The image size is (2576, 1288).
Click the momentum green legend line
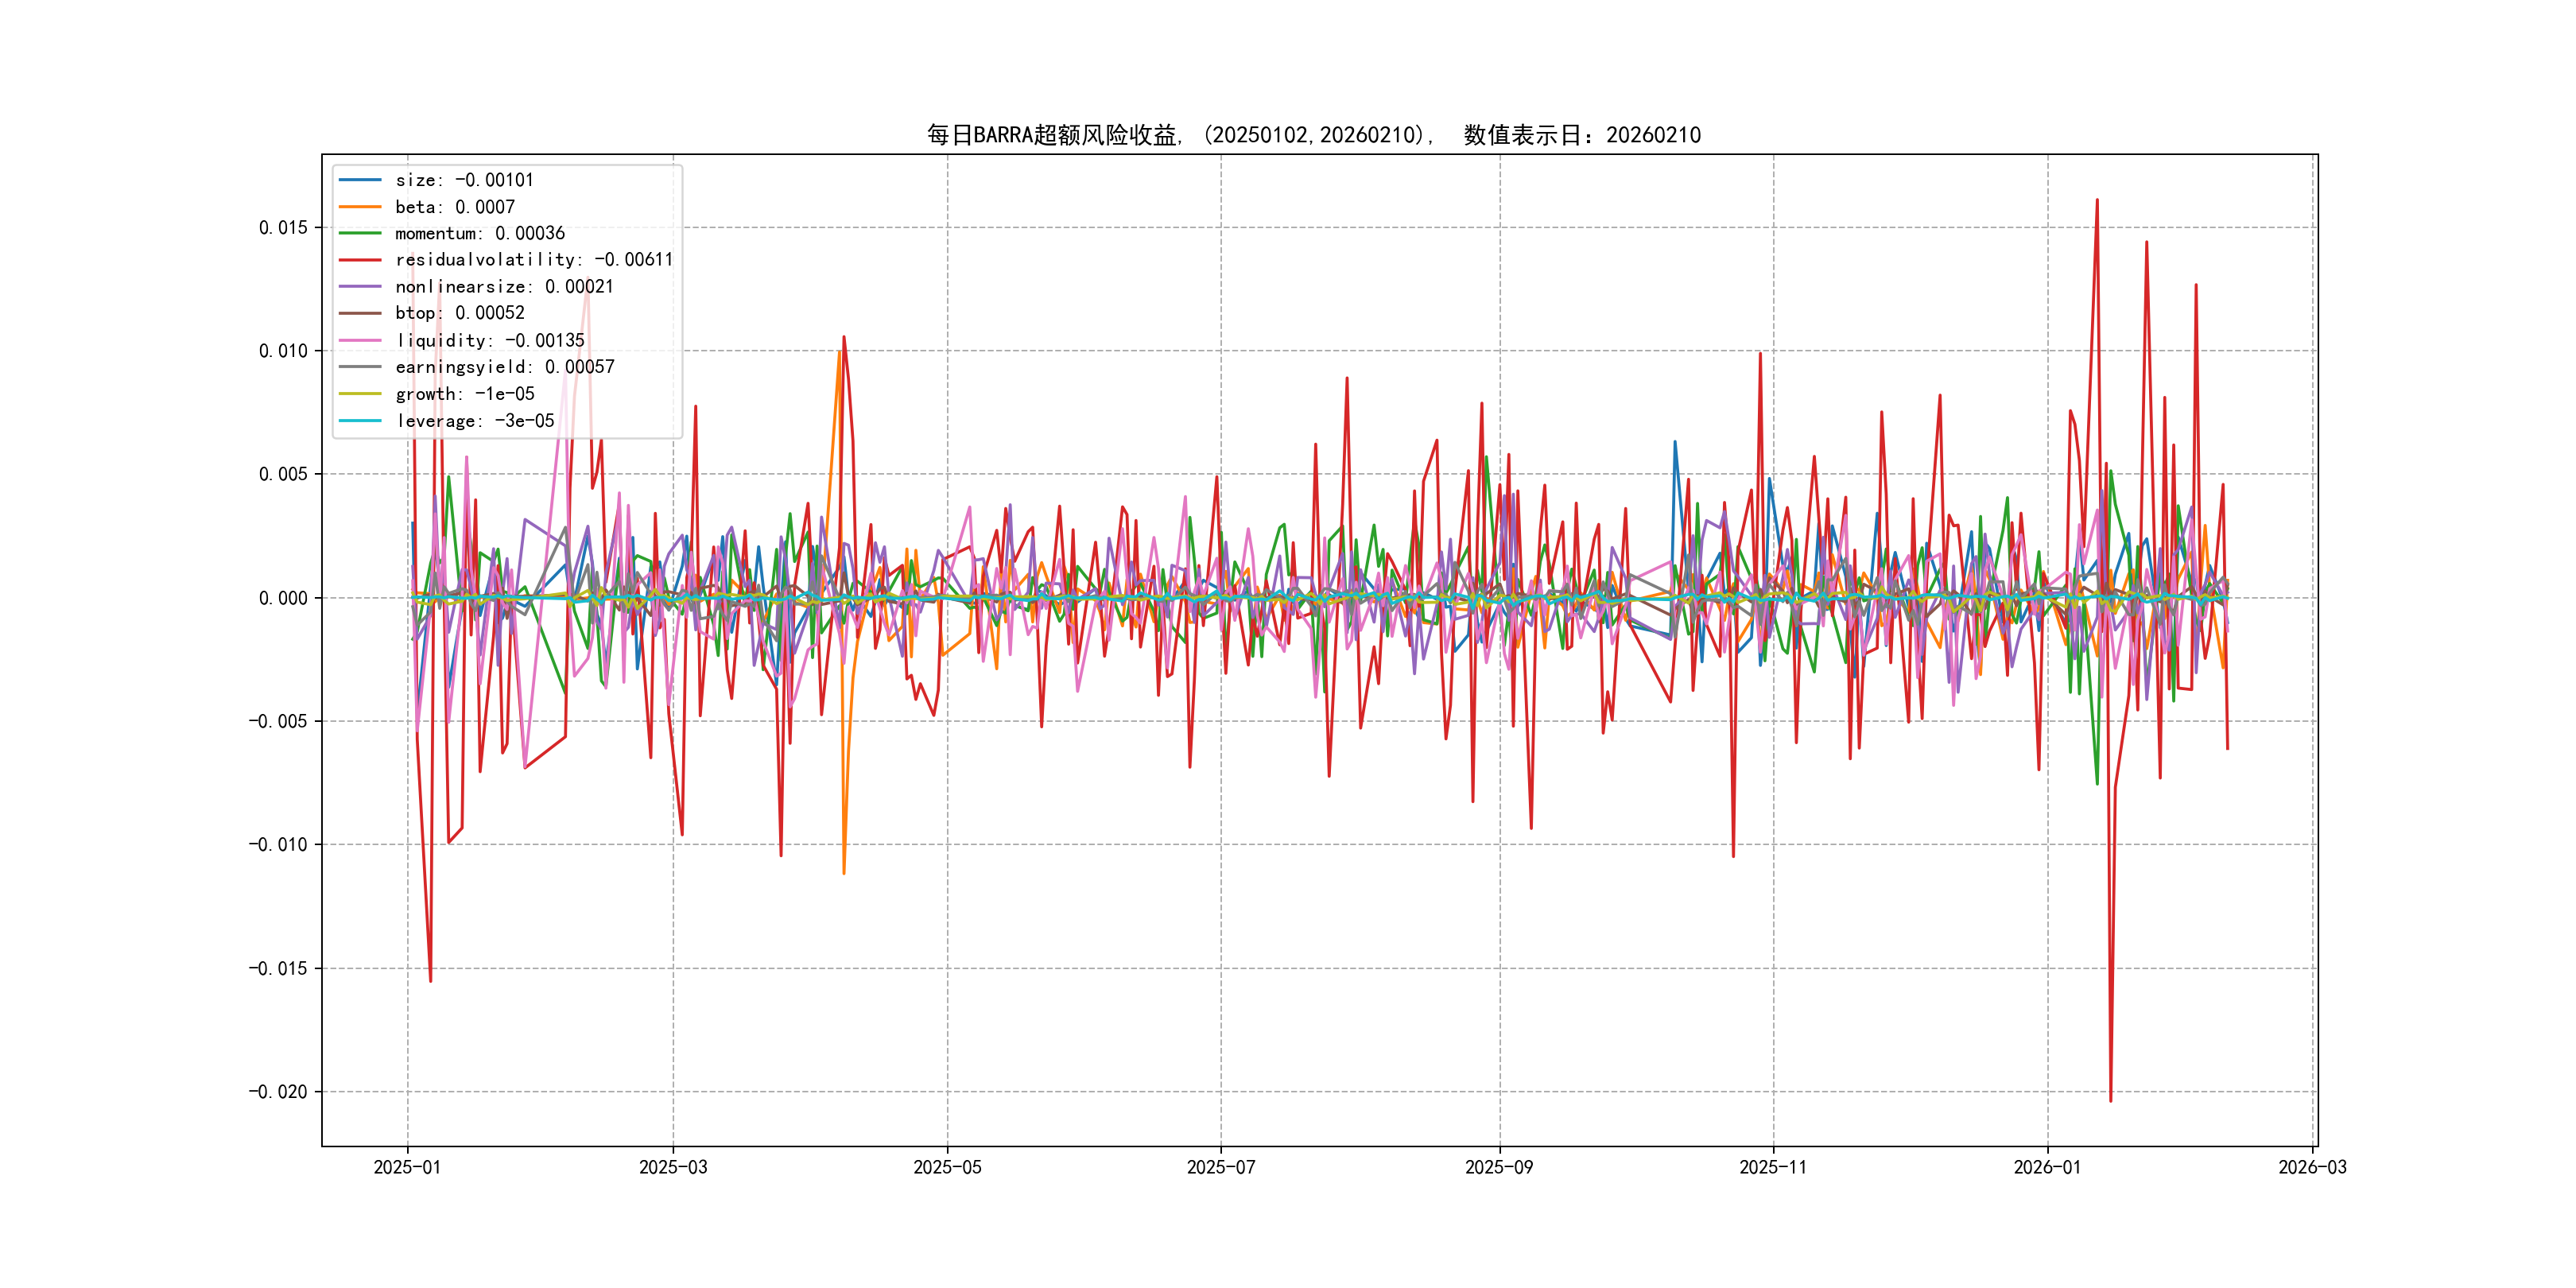click(x=360, y=233)
